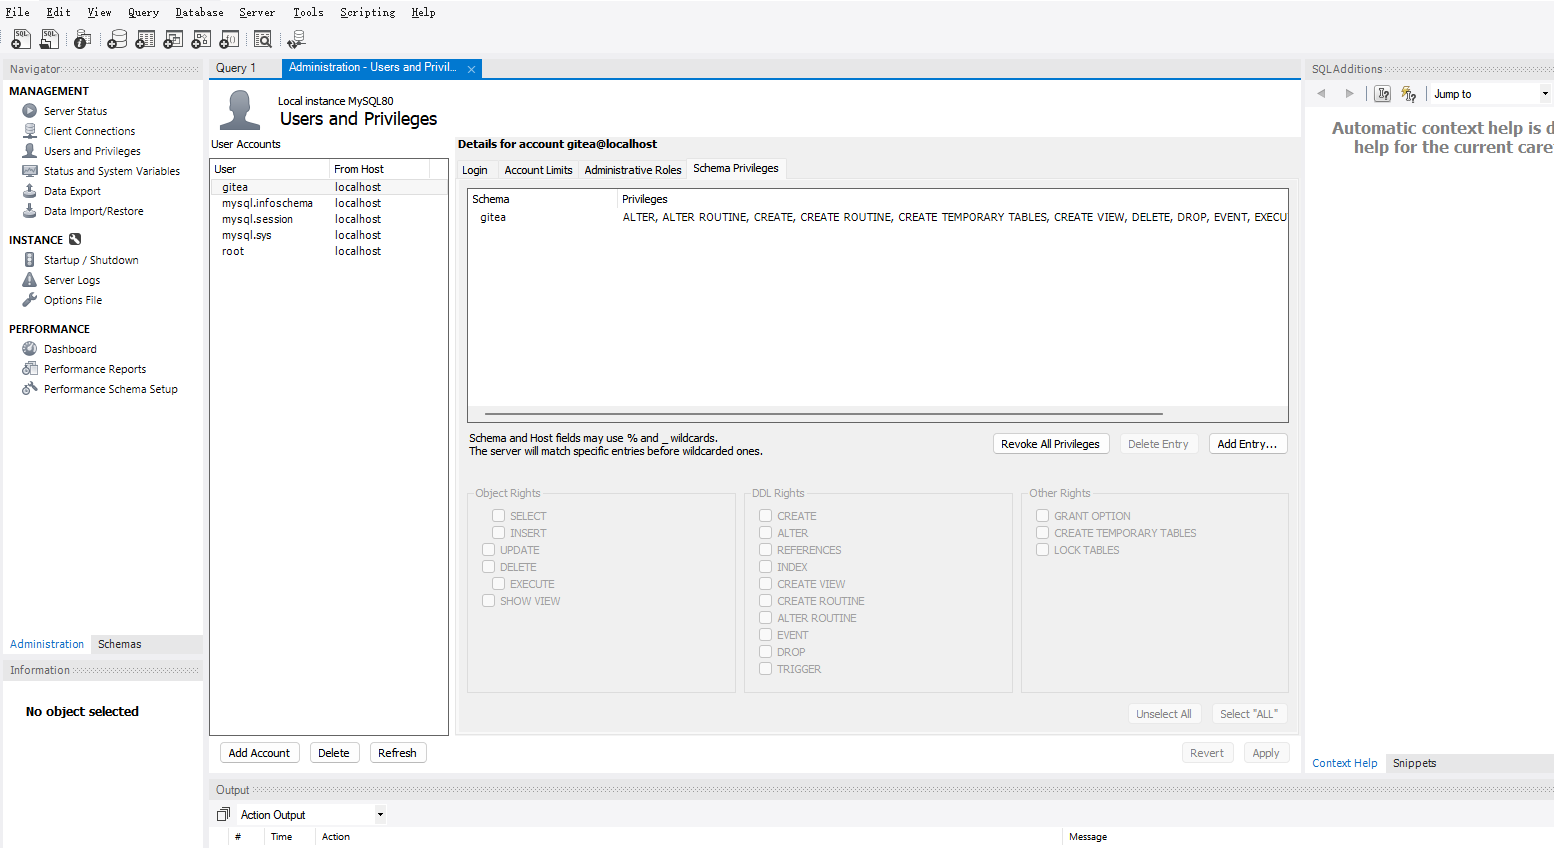Reconnect to DBMS toolbar icon
Viewport: 1554px width, 848px height.
click(296, 39)
